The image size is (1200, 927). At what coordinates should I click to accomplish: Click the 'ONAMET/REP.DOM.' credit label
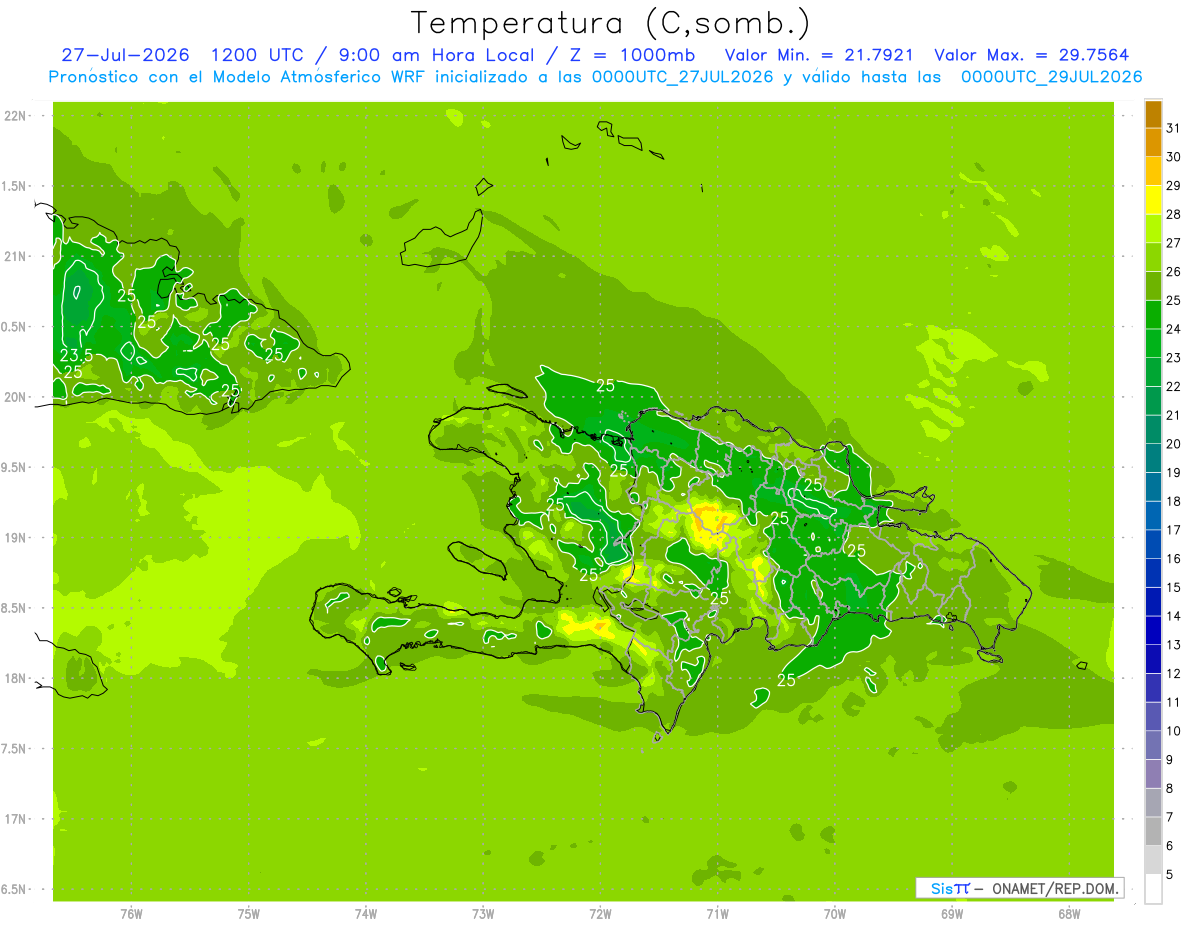tap(1056, 888)
